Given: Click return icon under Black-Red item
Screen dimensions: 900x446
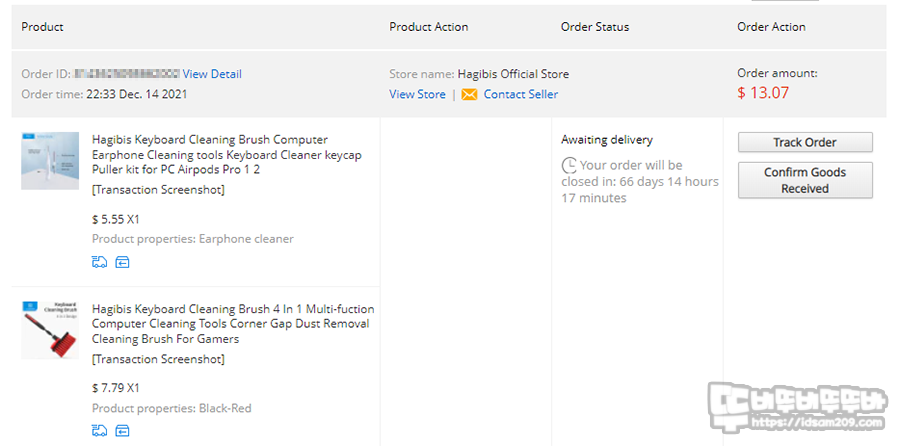Looking at the screenshot, I should (x=122, y=431).
